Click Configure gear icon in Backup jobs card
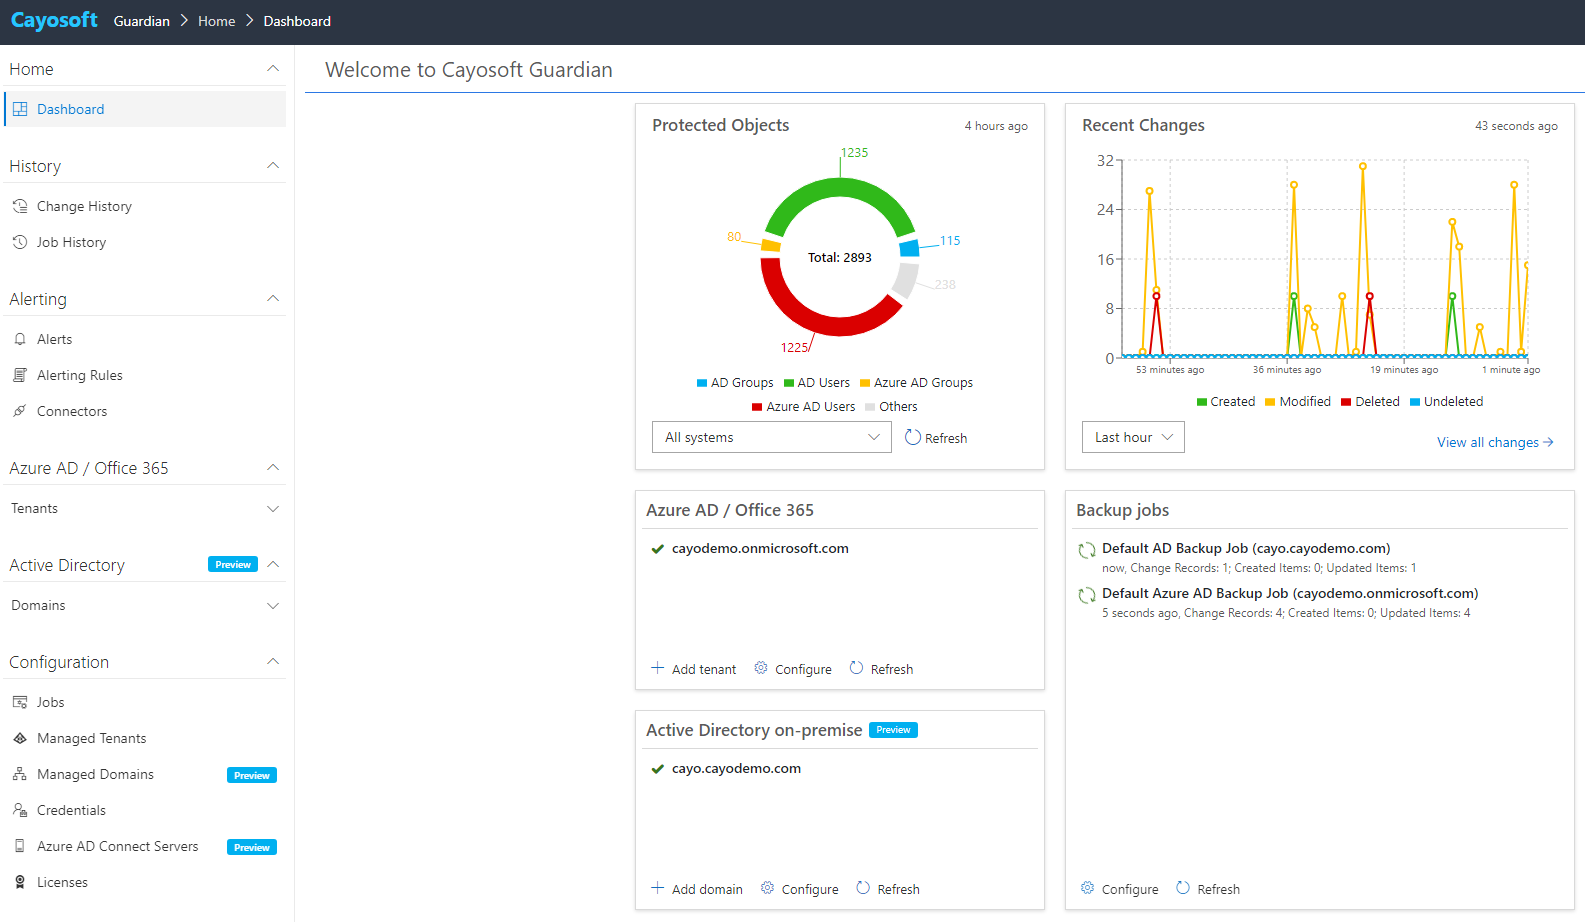Image resolution: width=1585 pixels, height=922 pixels. click(x=1088, y=888)
